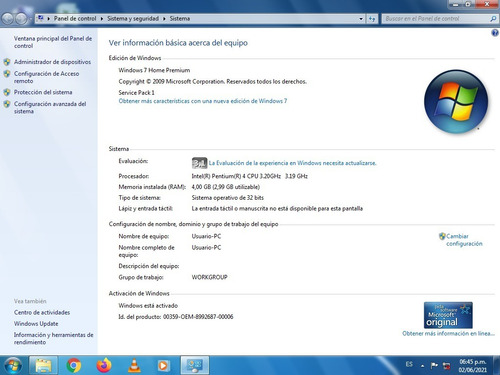Viewport: 500px width, 375px height.
Task: Launch Firefox from the taskbar
Action: (104, 365)
